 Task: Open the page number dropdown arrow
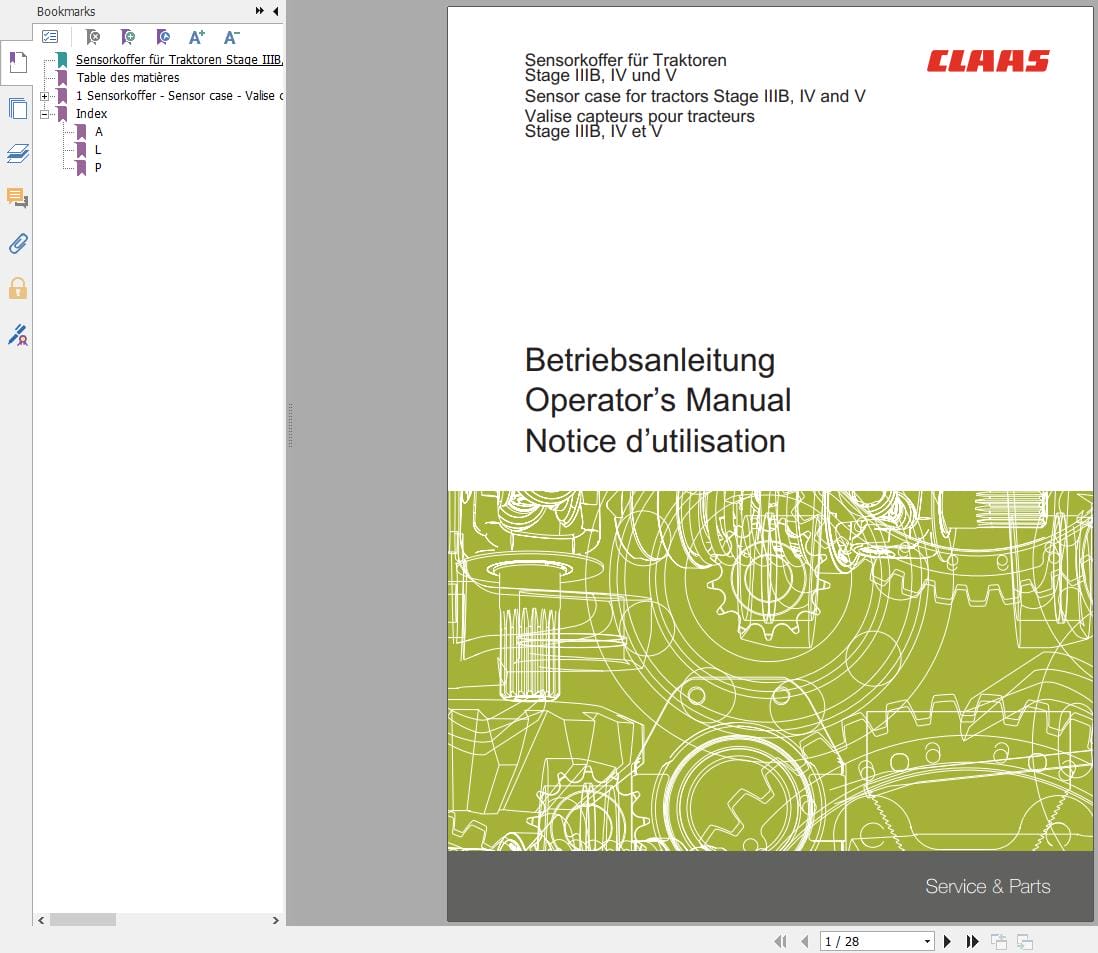(x=927, y=941)
